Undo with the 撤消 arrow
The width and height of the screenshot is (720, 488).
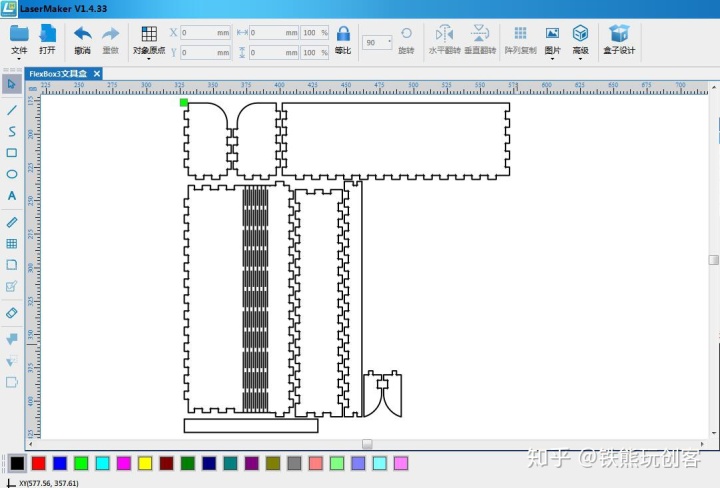(x=83, y=34)
